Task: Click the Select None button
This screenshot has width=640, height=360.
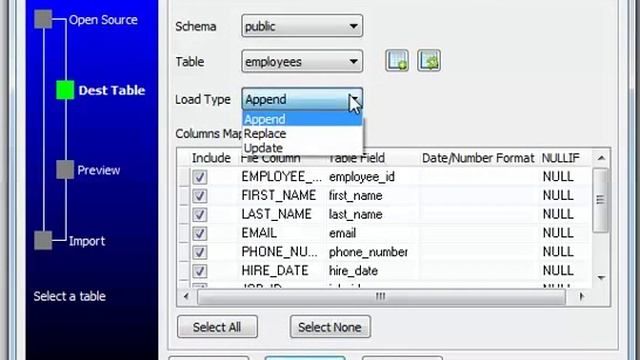Action: coord(330,327)
